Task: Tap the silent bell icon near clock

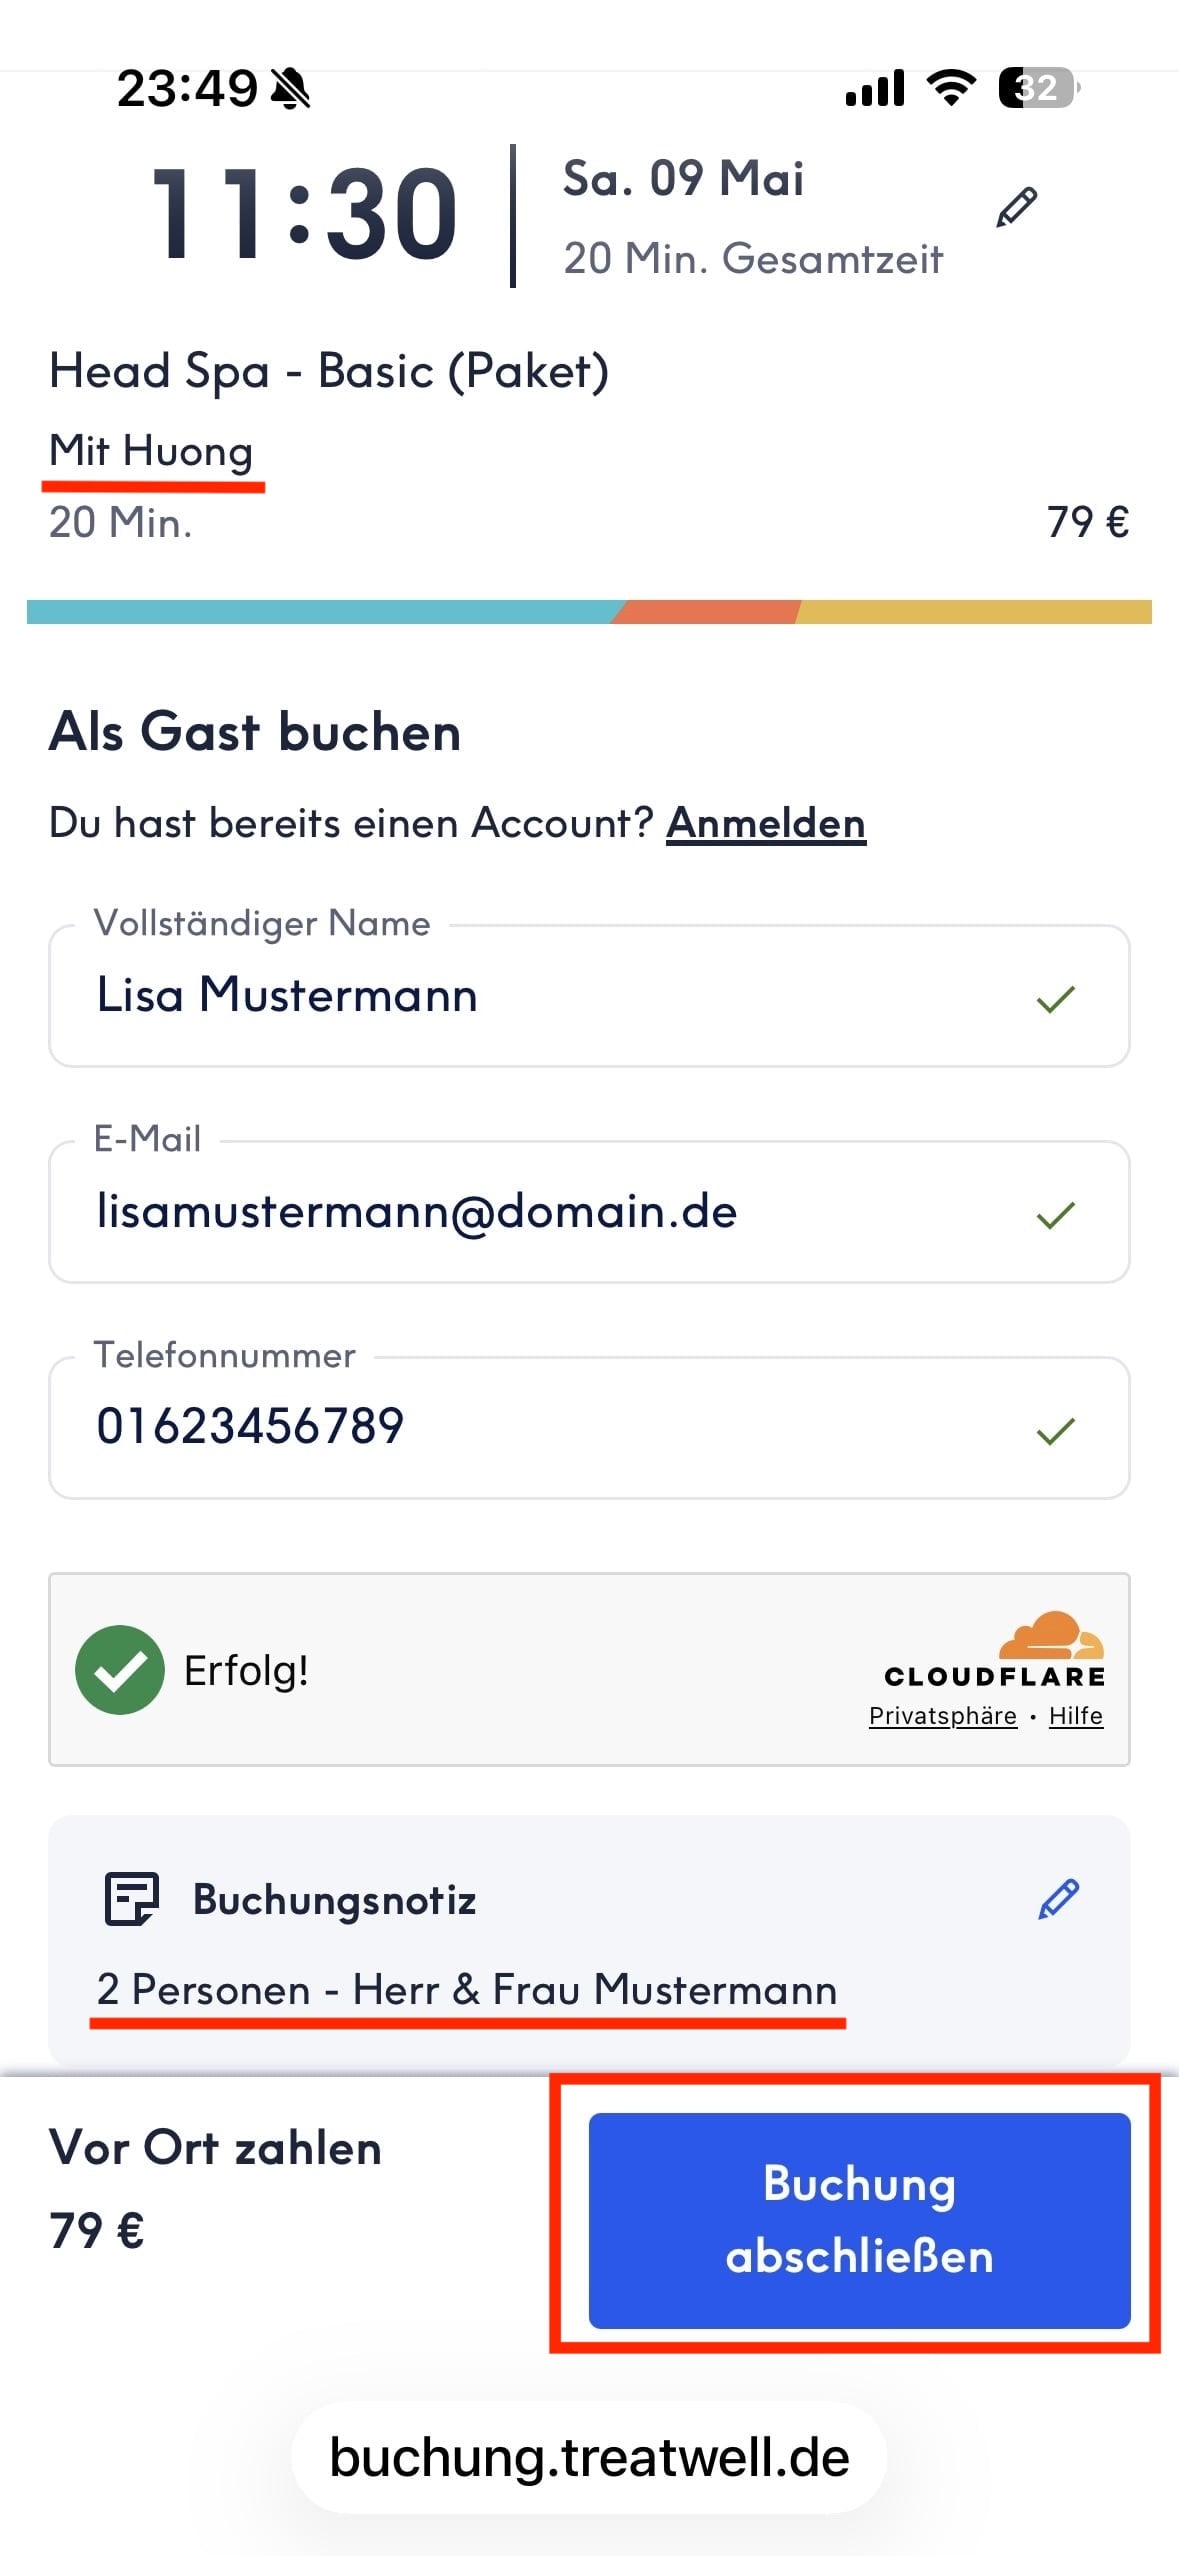Action: click(x=290, y=89)
